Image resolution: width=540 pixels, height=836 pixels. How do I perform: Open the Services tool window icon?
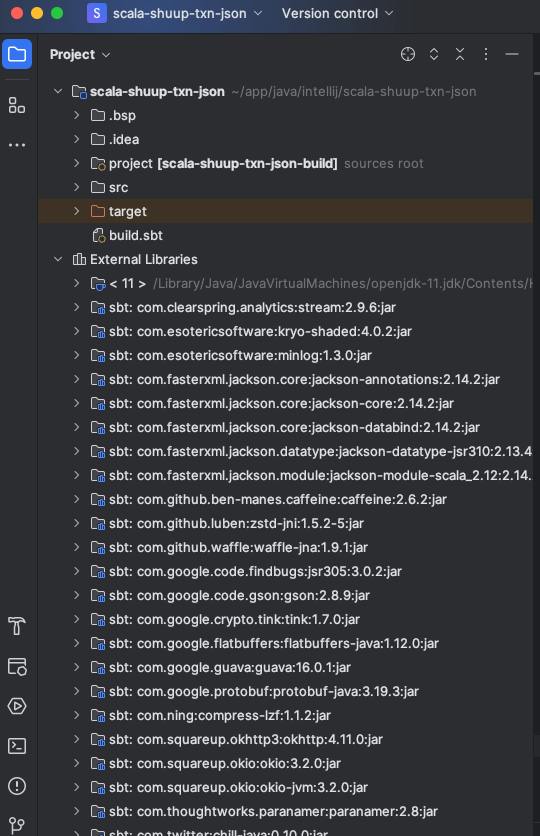[x=17, y=706]
